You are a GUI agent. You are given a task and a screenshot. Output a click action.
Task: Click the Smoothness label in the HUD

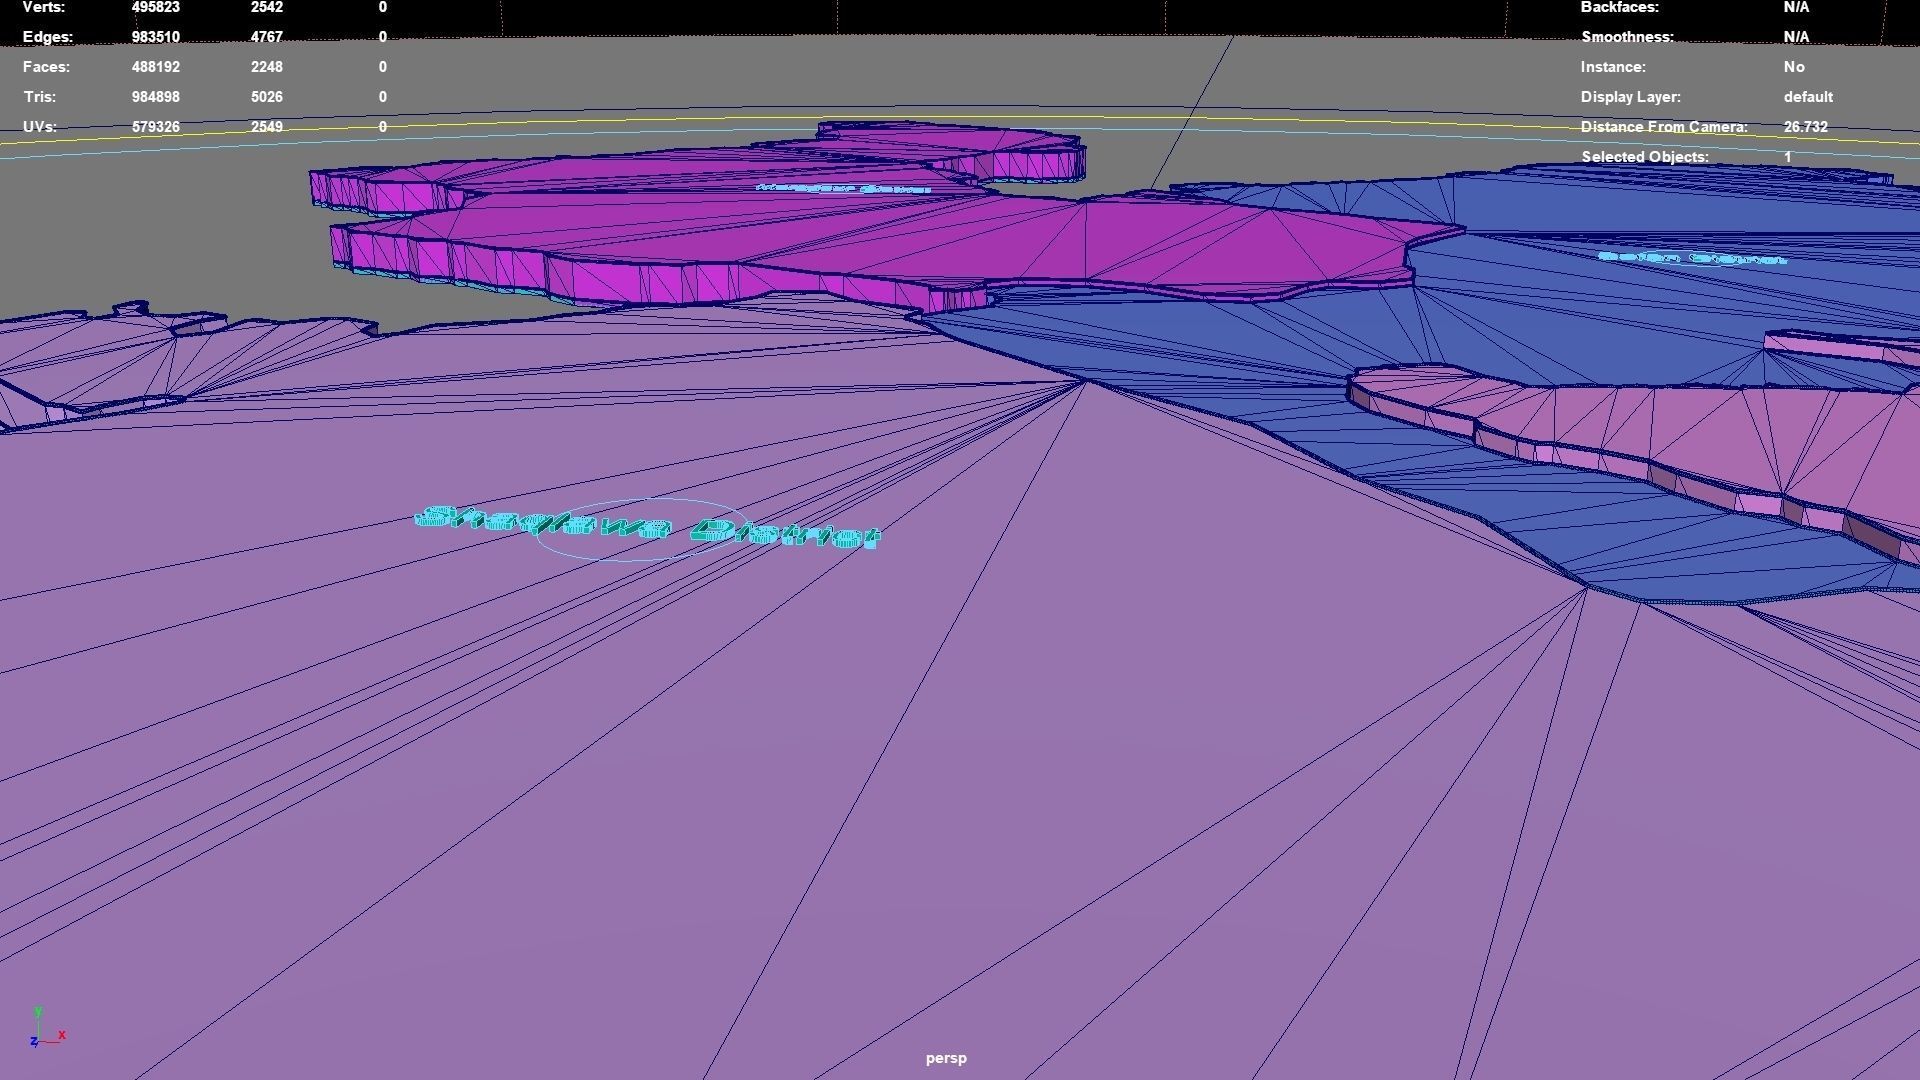[1626, 37]
